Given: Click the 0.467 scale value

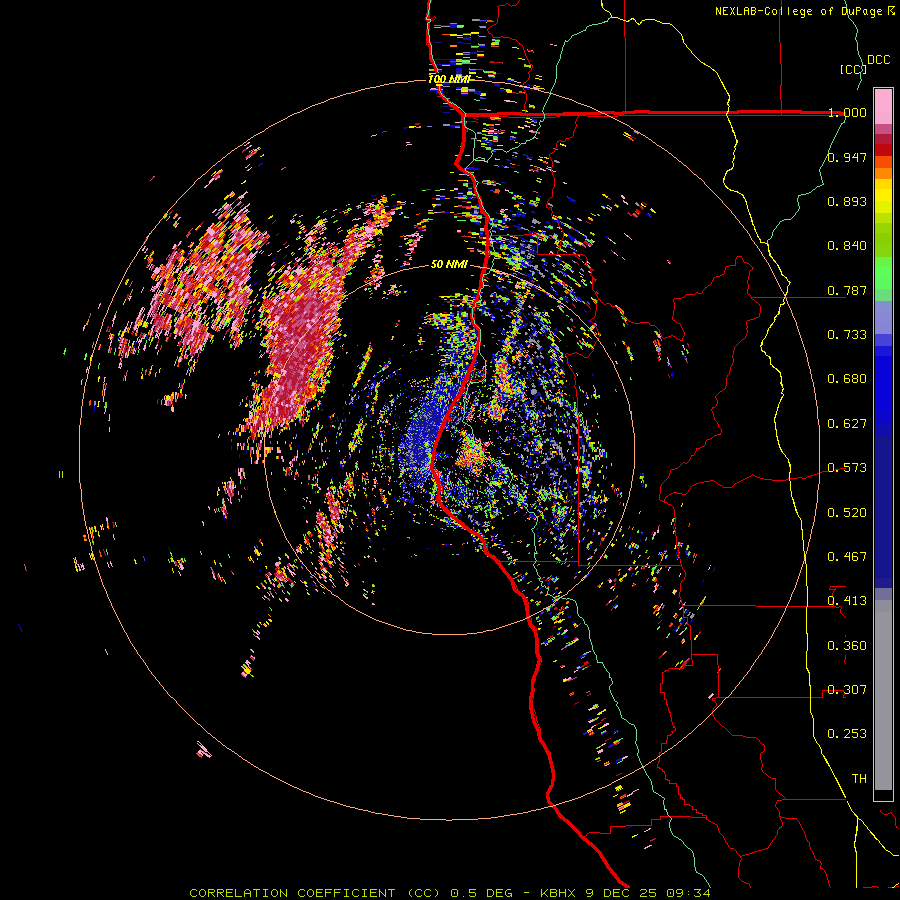Looking at the screenshot, I should click(847, 557).
